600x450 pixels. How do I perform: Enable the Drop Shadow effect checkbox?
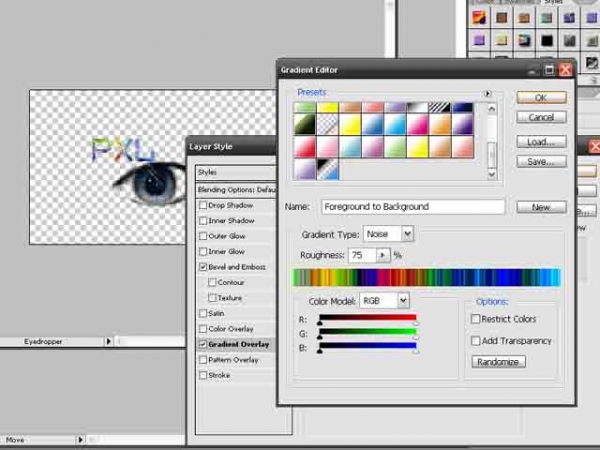(203, 205)
